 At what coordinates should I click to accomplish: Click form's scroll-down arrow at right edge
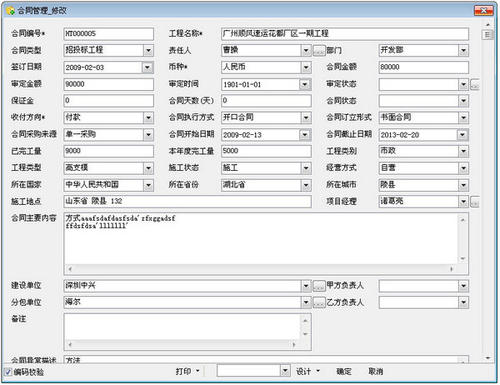(x=488, y=358)
